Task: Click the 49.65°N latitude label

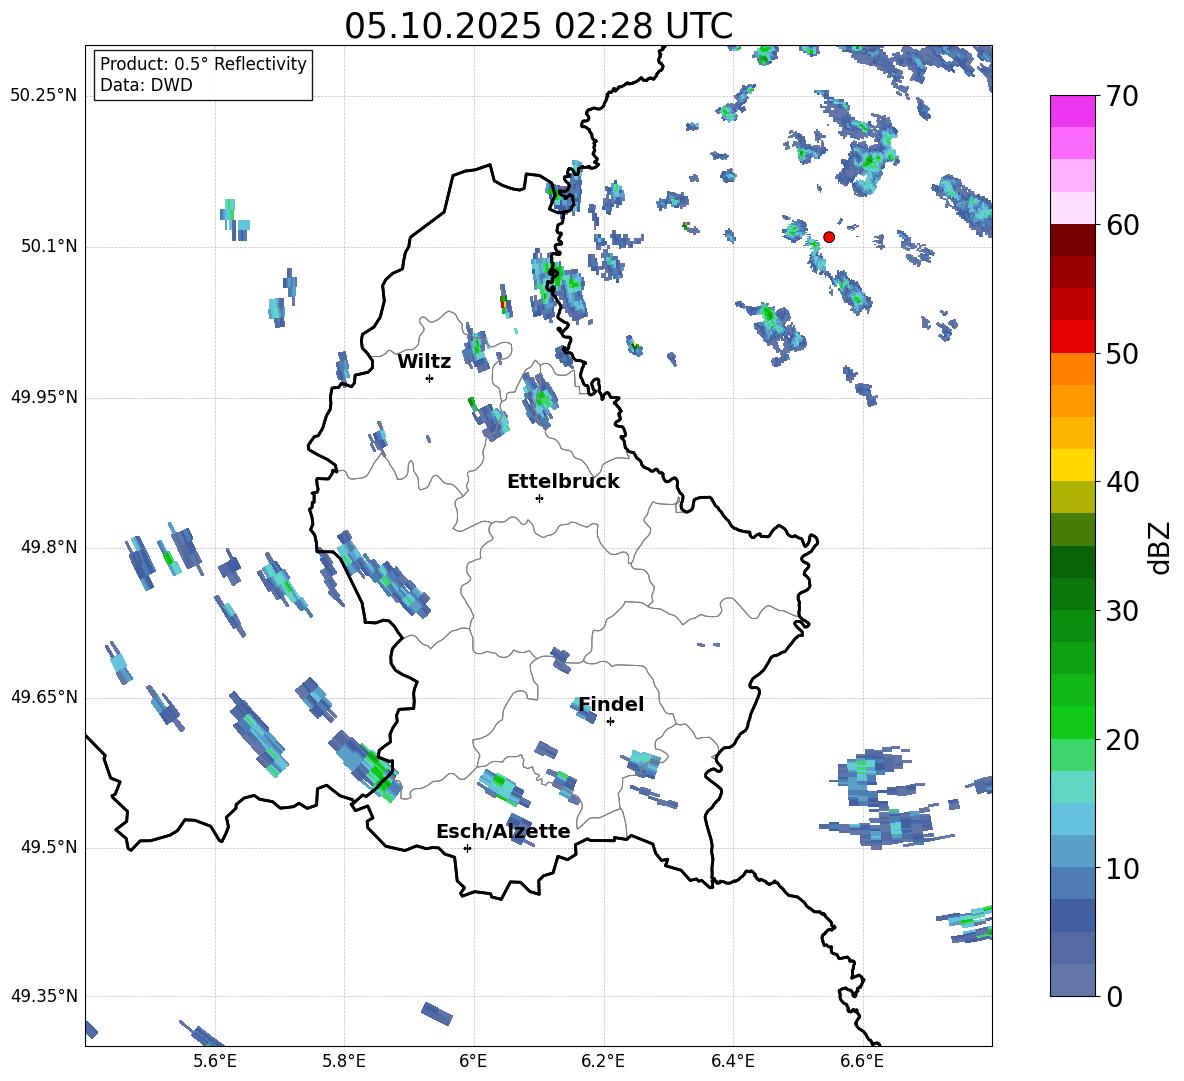Action: [x=43, y=697]
